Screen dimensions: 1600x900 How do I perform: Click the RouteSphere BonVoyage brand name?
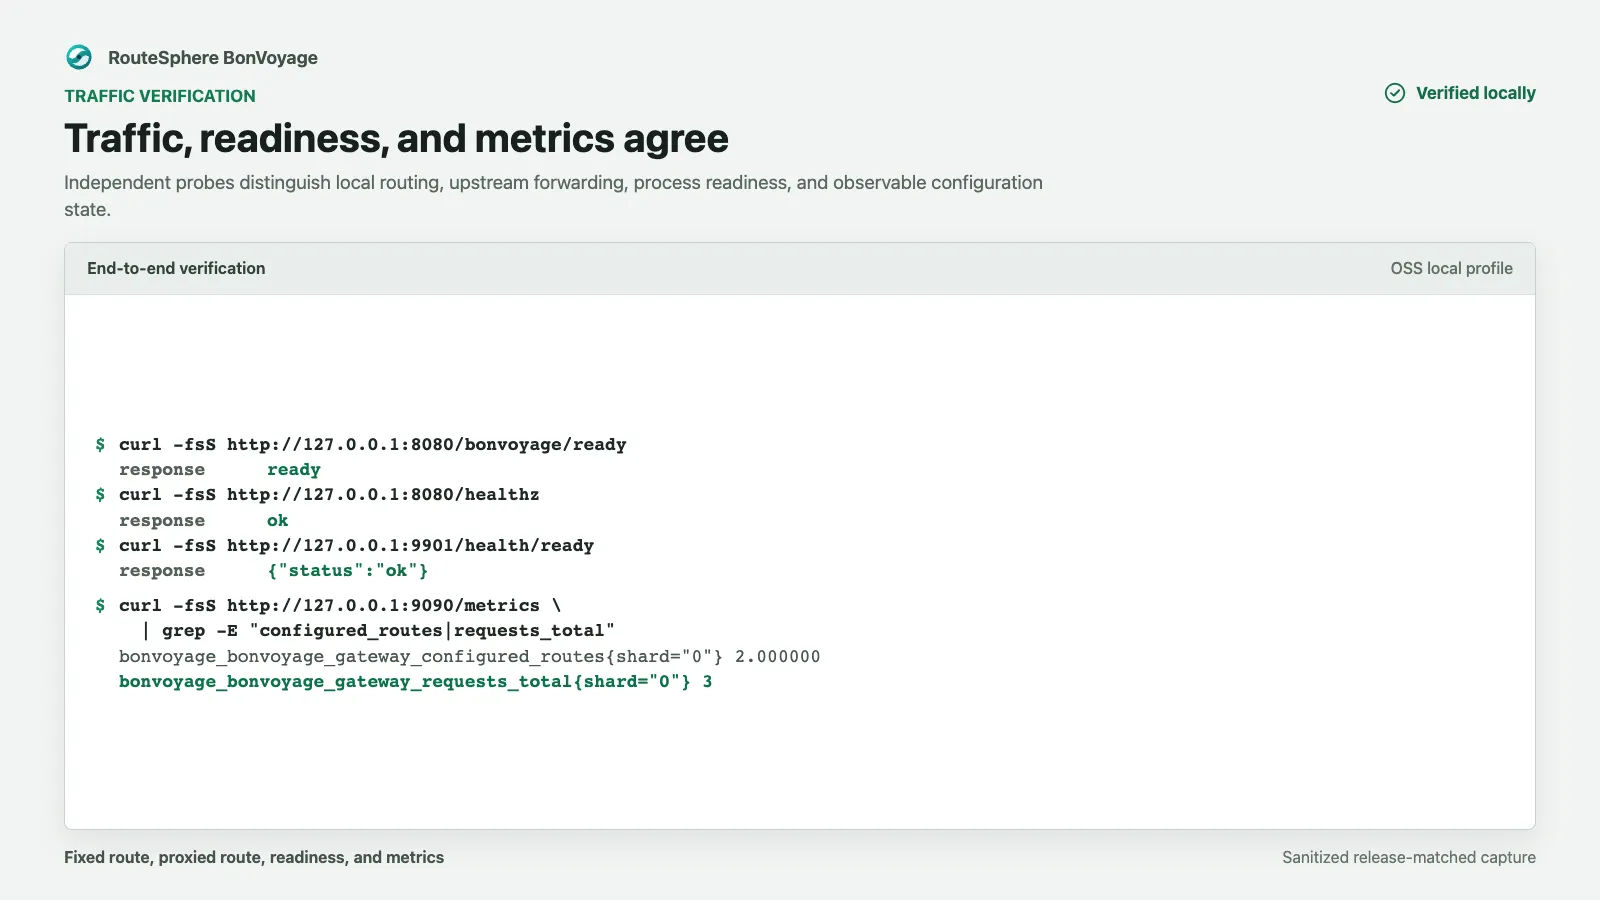pos(213,58)
